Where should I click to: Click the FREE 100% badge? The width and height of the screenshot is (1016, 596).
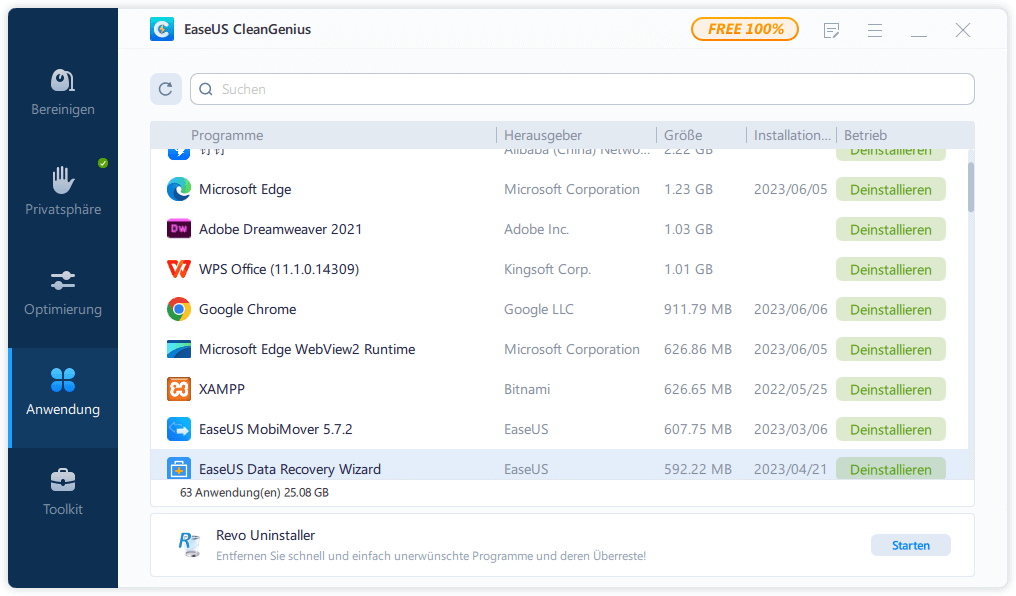(745, 29)
